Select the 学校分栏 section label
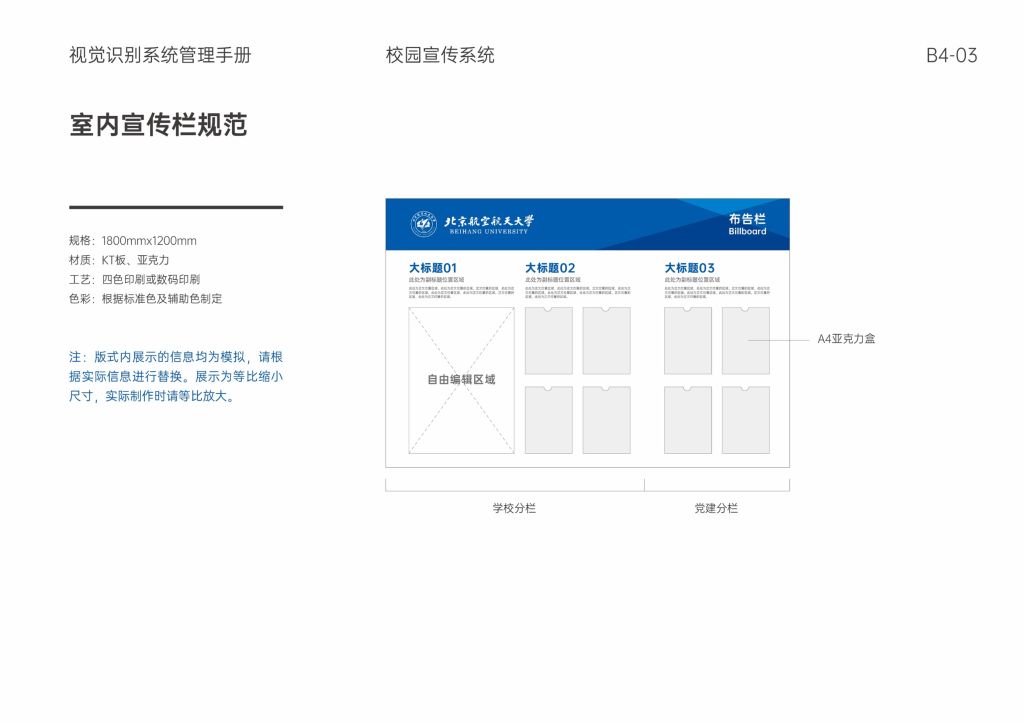Viewport: 1024px width, 723px height. click(514, 508)
